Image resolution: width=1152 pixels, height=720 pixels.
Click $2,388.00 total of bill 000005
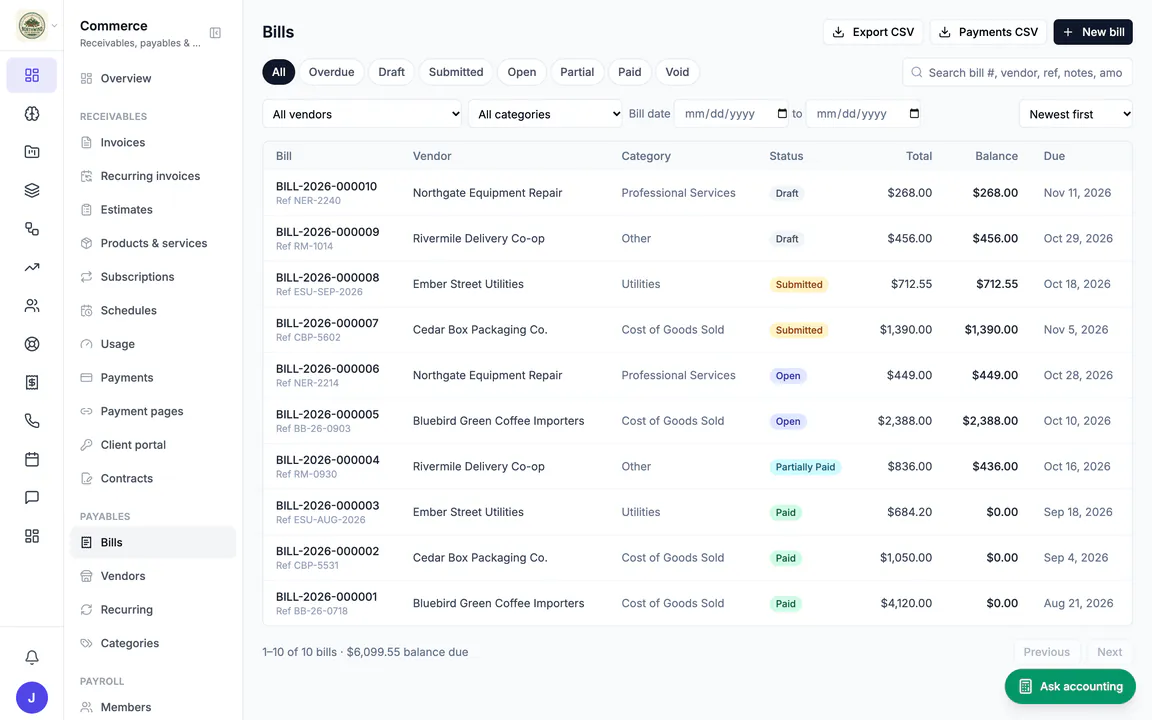click(904, 421)
